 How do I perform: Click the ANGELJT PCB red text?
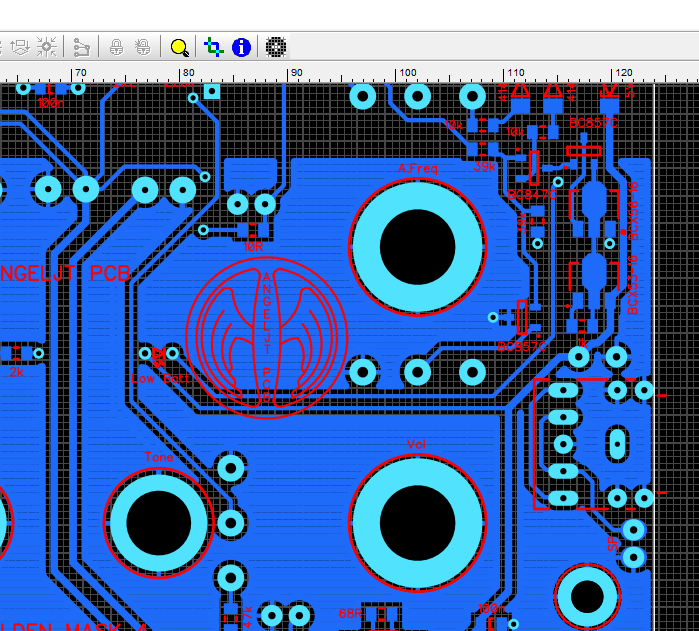pyautogui.click(x=66, y=273)
